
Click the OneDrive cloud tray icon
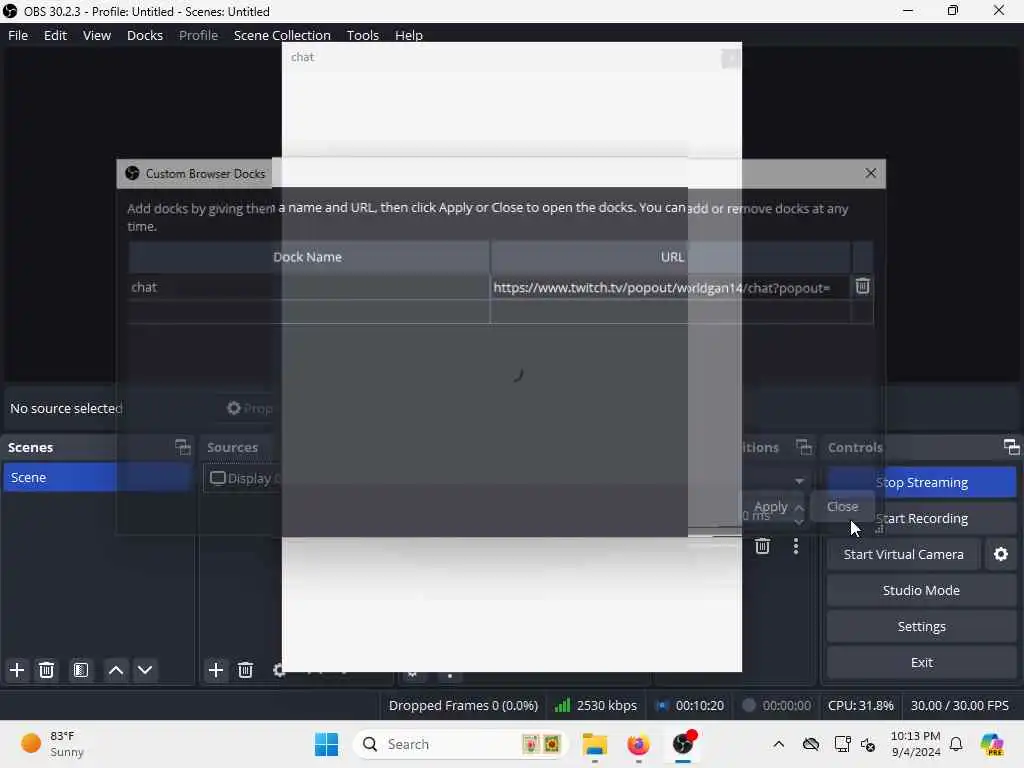pos(810,744)
